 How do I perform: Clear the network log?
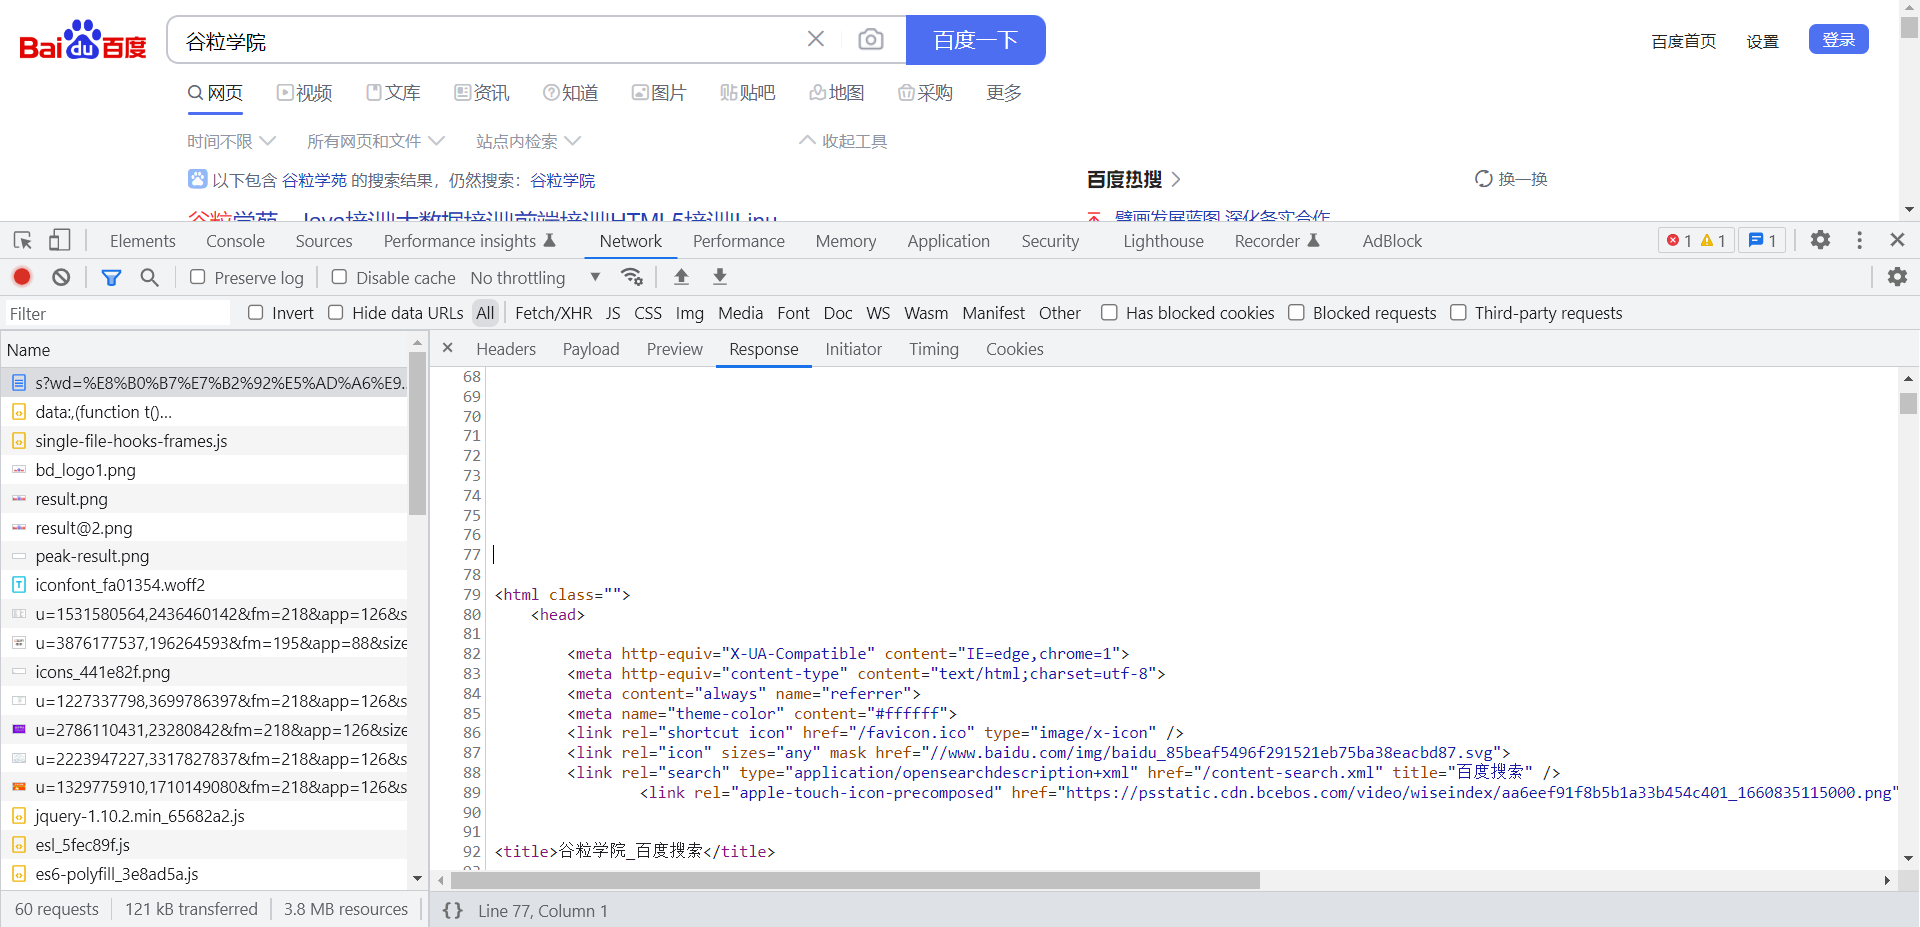coord(61,277)
